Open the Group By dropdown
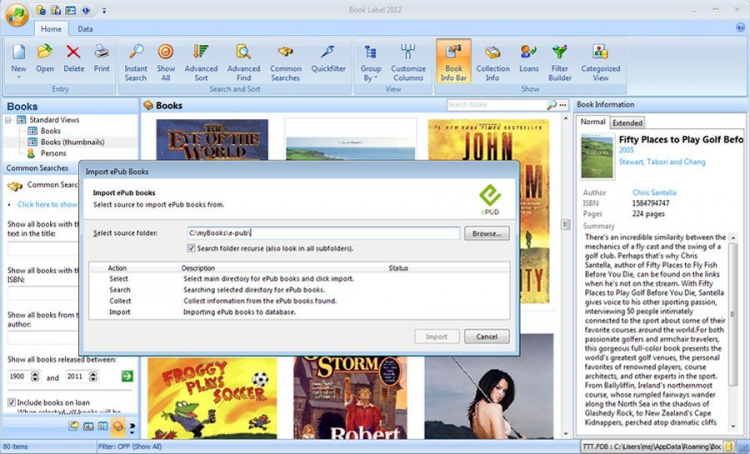The height and width of the screenshot is (454, 750). (371, 64)
